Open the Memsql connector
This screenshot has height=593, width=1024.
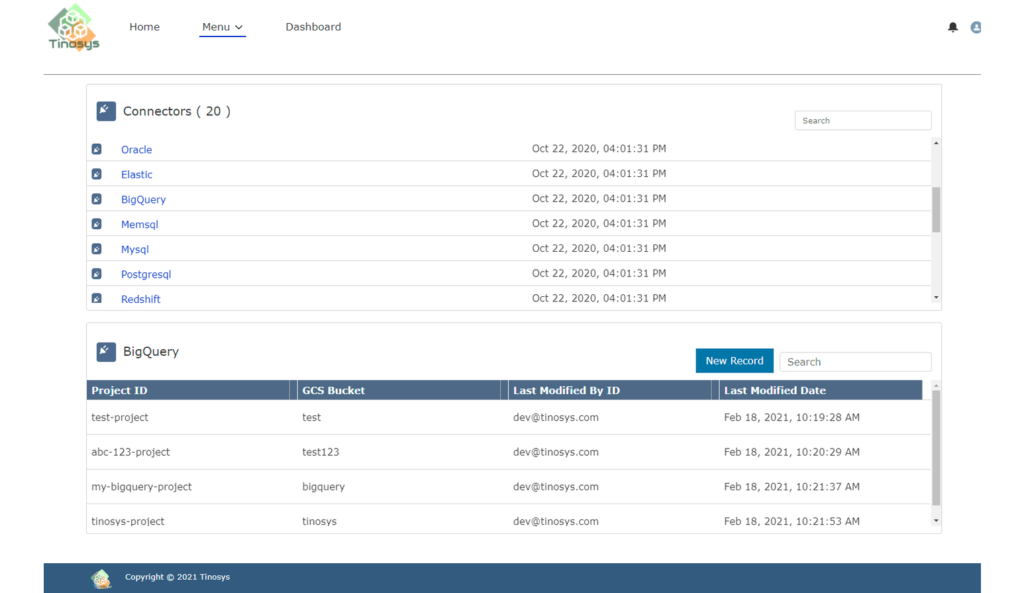(140, 224)
